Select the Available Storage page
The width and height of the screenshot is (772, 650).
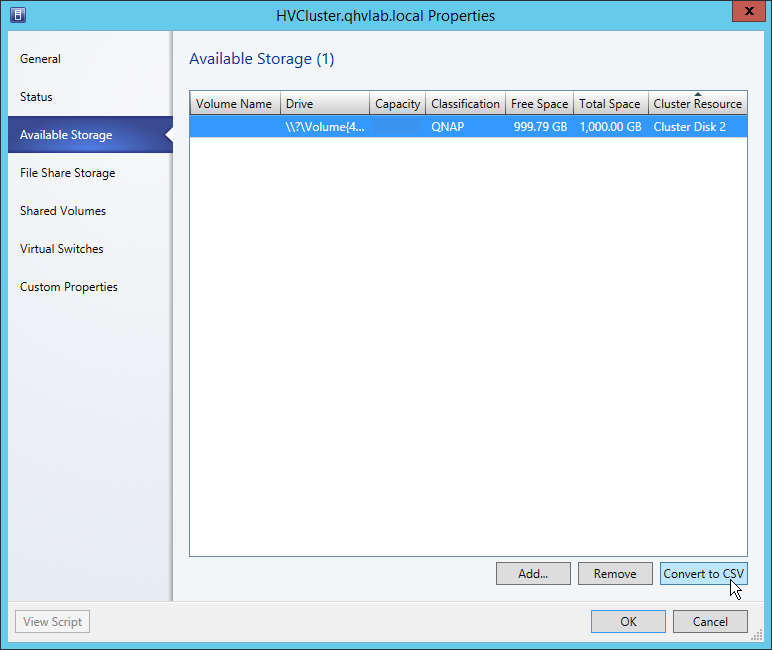tap(66, 135)
